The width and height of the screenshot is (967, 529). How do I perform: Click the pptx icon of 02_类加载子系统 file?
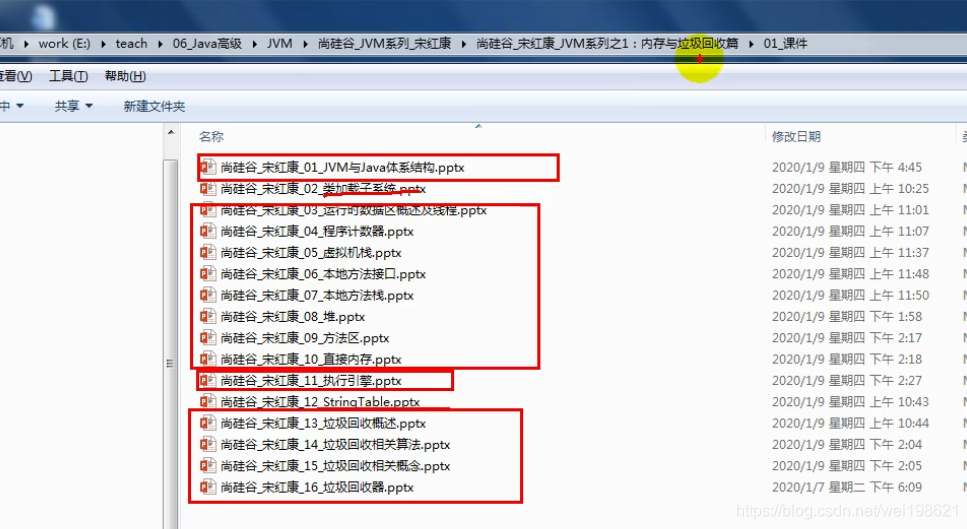coord(208,189)
